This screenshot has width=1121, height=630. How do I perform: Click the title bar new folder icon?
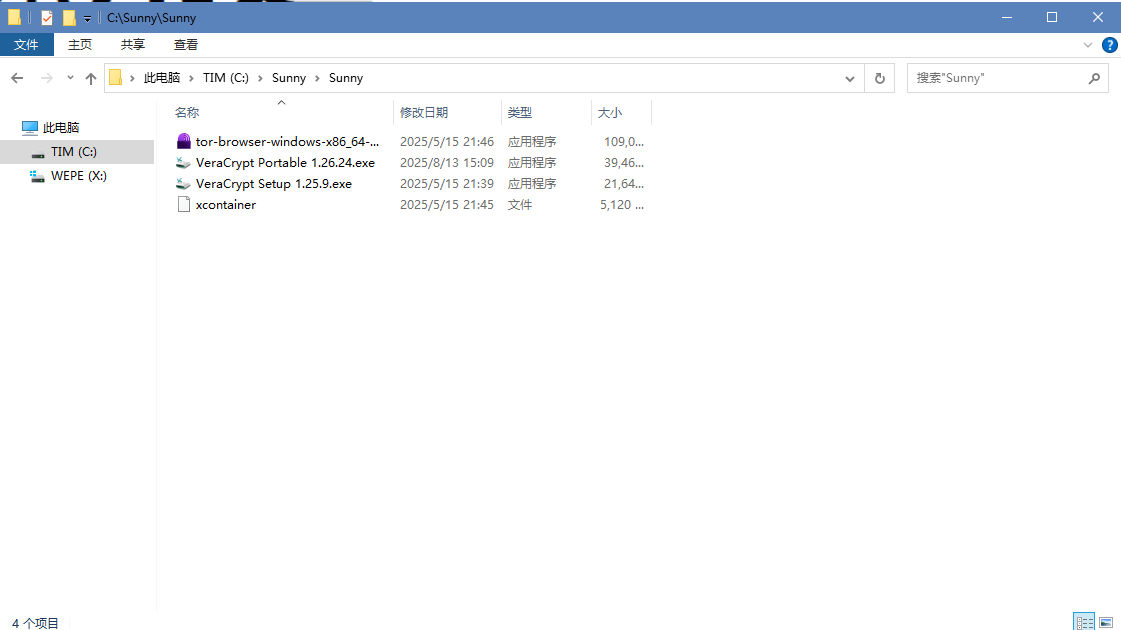[x=69, y=18]
